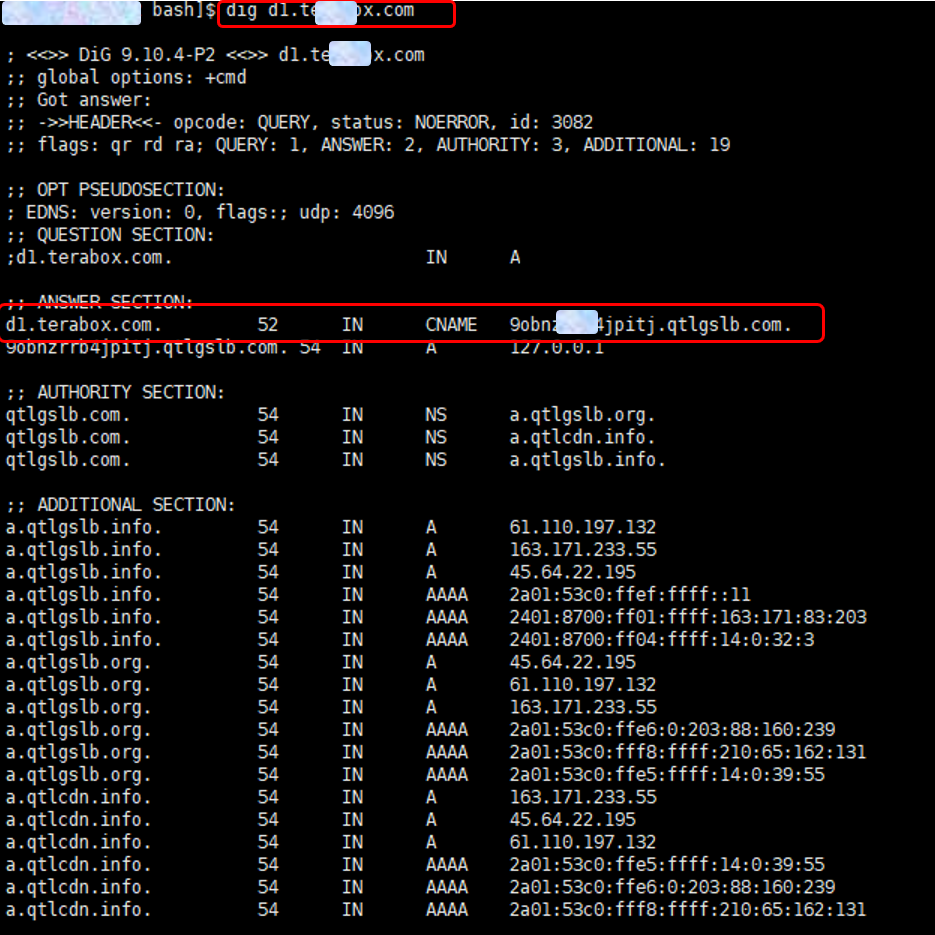Click 45.64.22.195 on the a.qtlcdn.info. row

tap(572, 820)
